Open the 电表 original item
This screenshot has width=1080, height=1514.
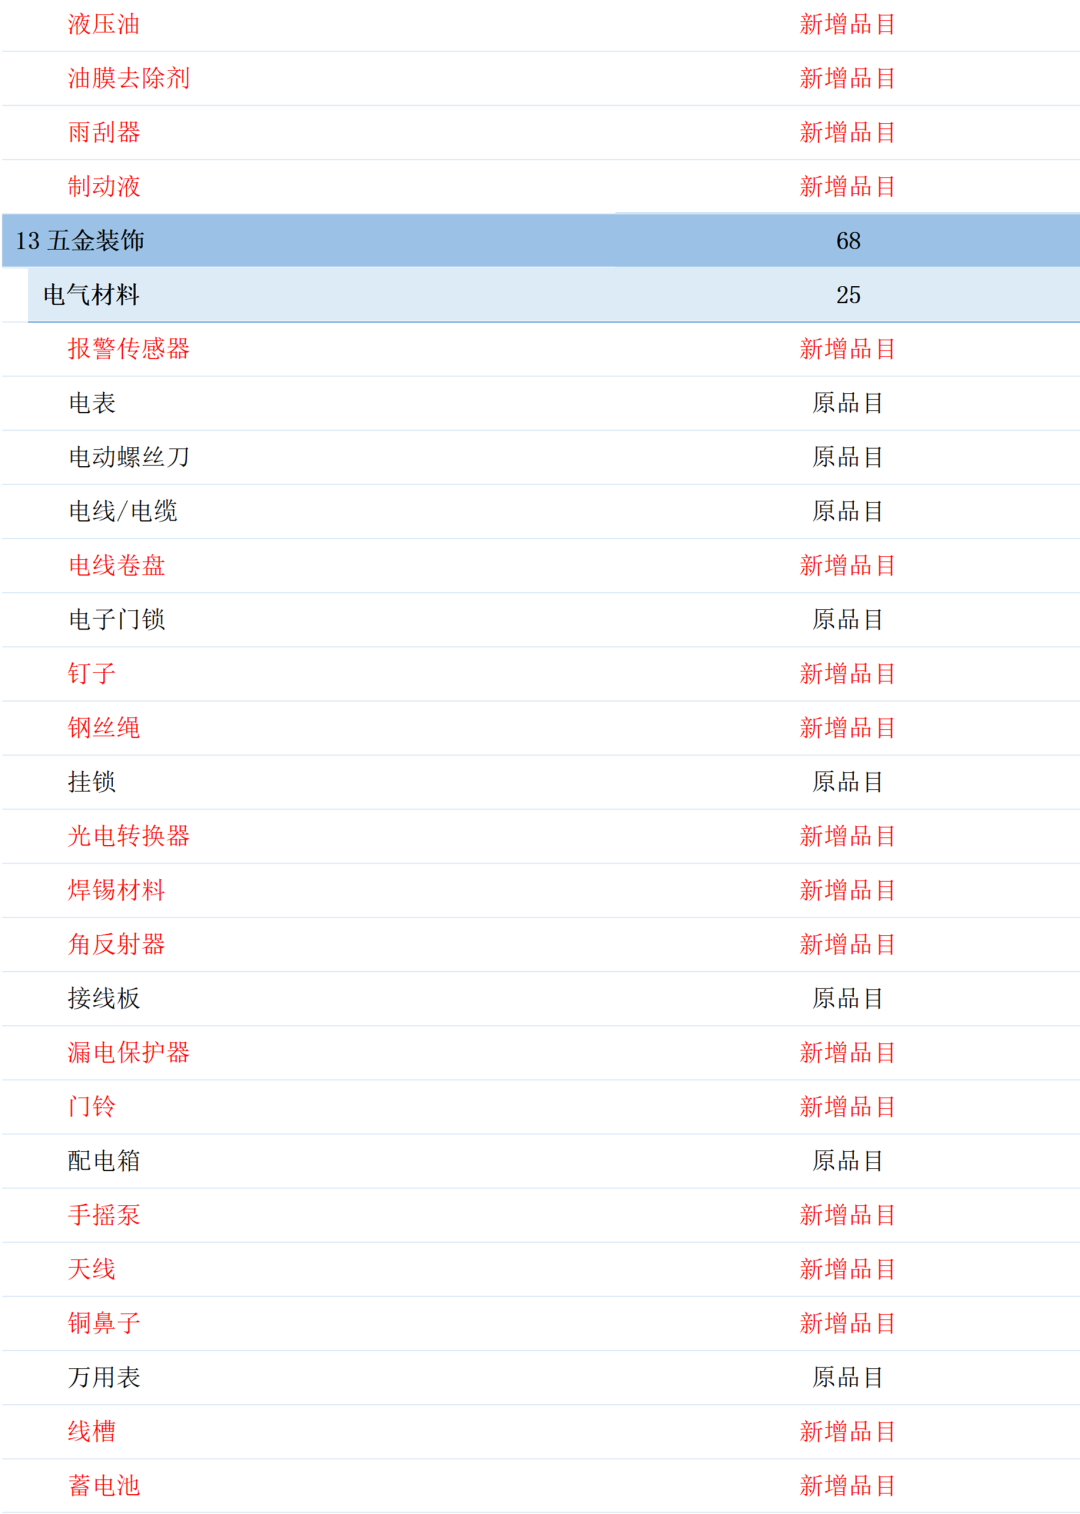tap(91, 403)
